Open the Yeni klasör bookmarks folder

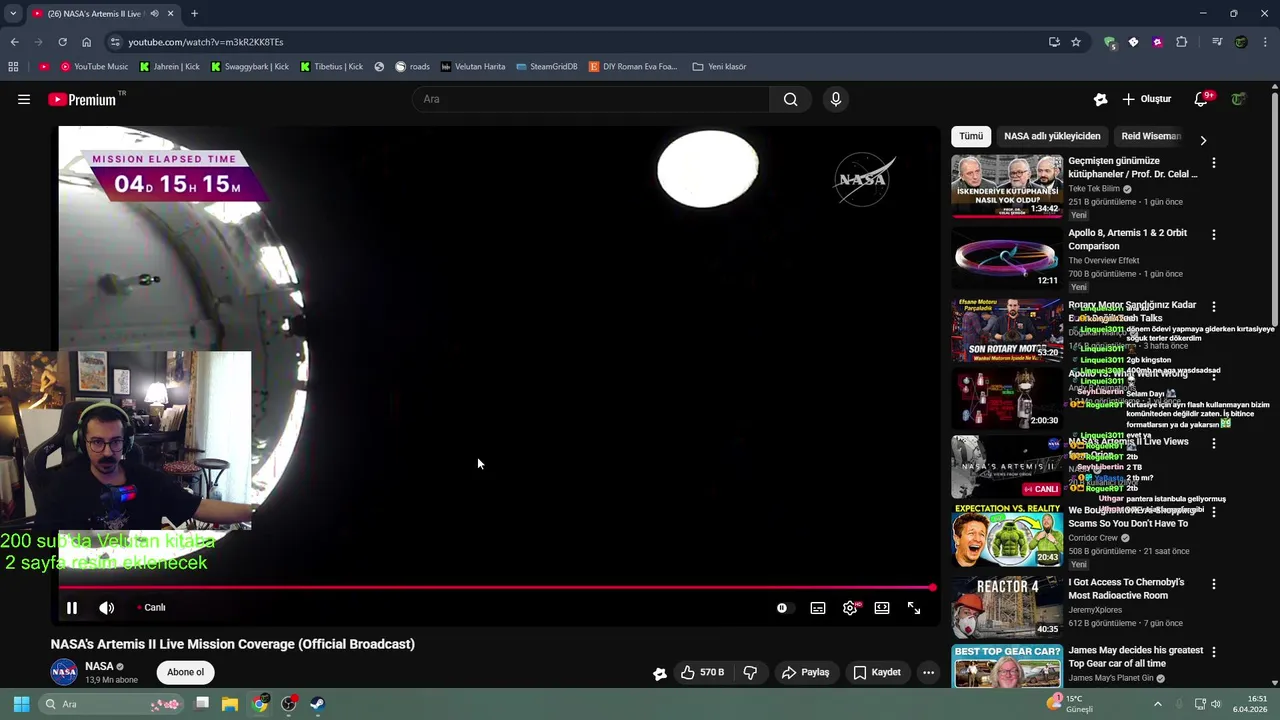[x=719, y=67]
